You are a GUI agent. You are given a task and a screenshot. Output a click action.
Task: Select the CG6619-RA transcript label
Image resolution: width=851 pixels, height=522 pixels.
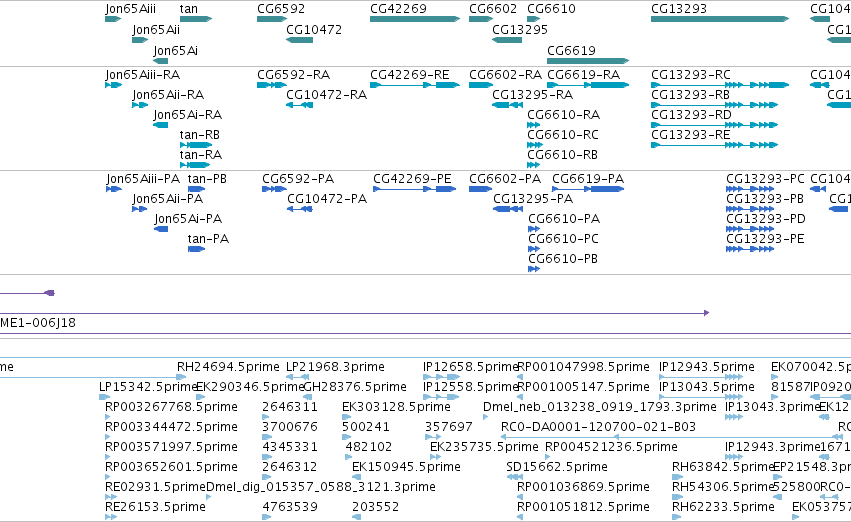583,75
